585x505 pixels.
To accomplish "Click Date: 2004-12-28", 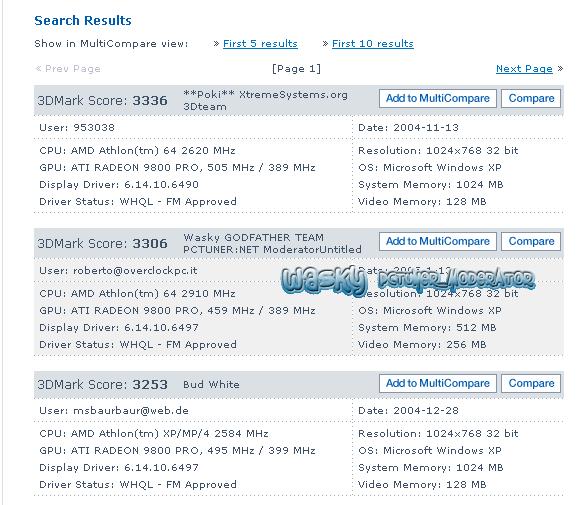I will point(408,411).
